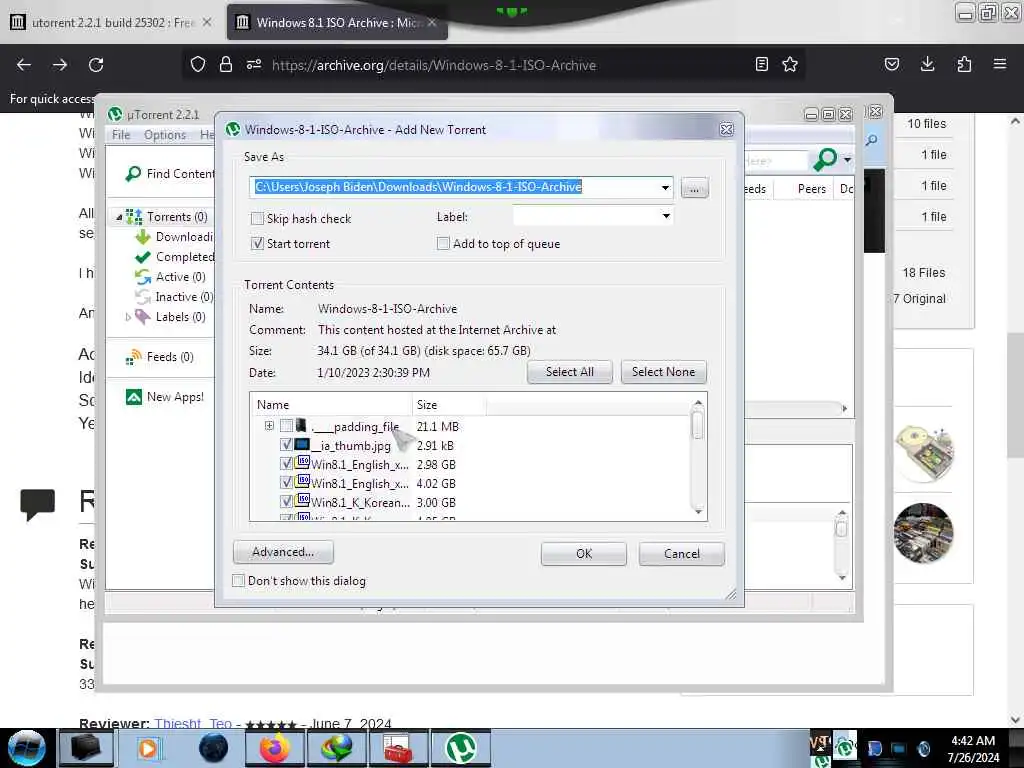Screen dimensions: 1024x768
Task: Click Select All button
Action: tap(569, 372)
